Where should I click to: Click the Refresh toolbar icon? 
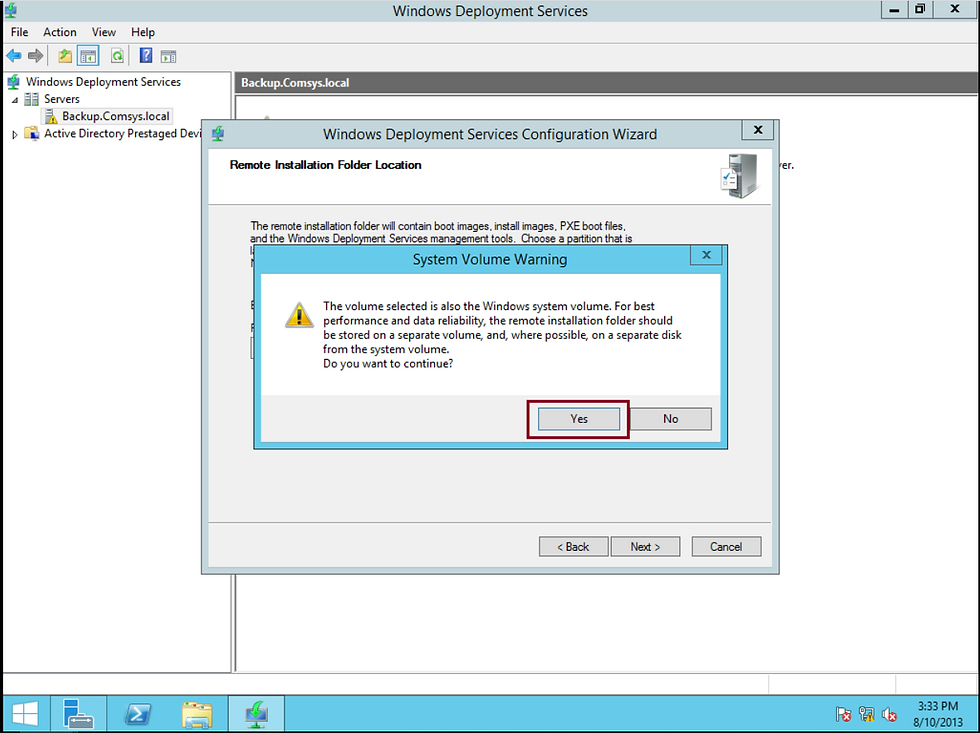[117, 56]
